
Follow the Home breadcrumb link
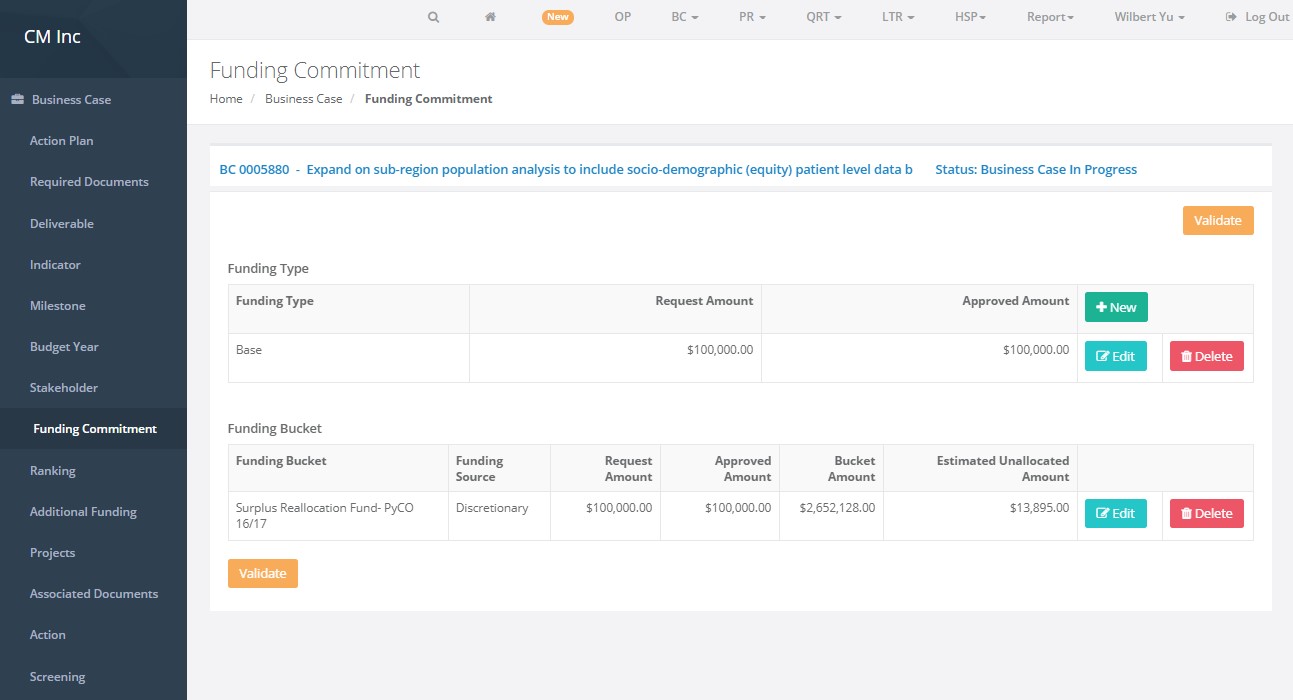point(226,99)
